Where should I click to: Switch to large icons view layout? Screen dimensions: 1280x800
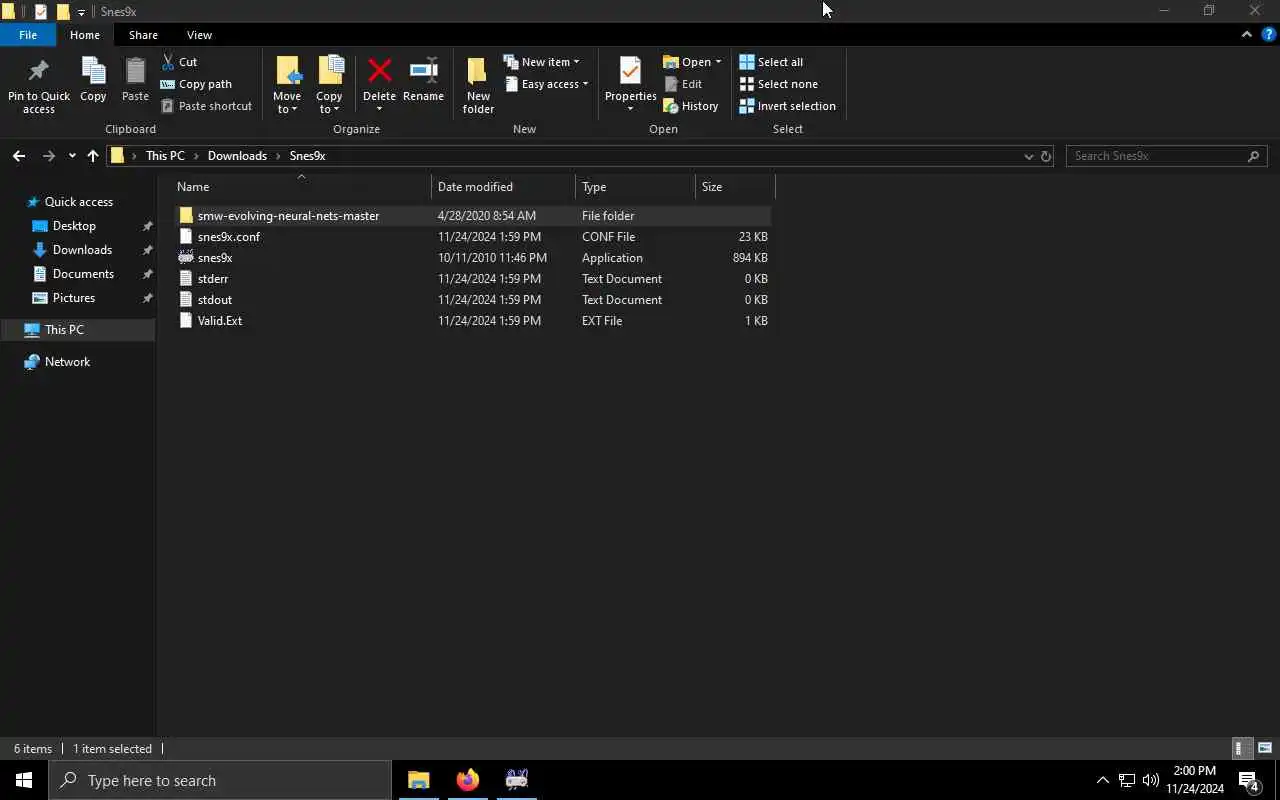tap(1265, 748)
